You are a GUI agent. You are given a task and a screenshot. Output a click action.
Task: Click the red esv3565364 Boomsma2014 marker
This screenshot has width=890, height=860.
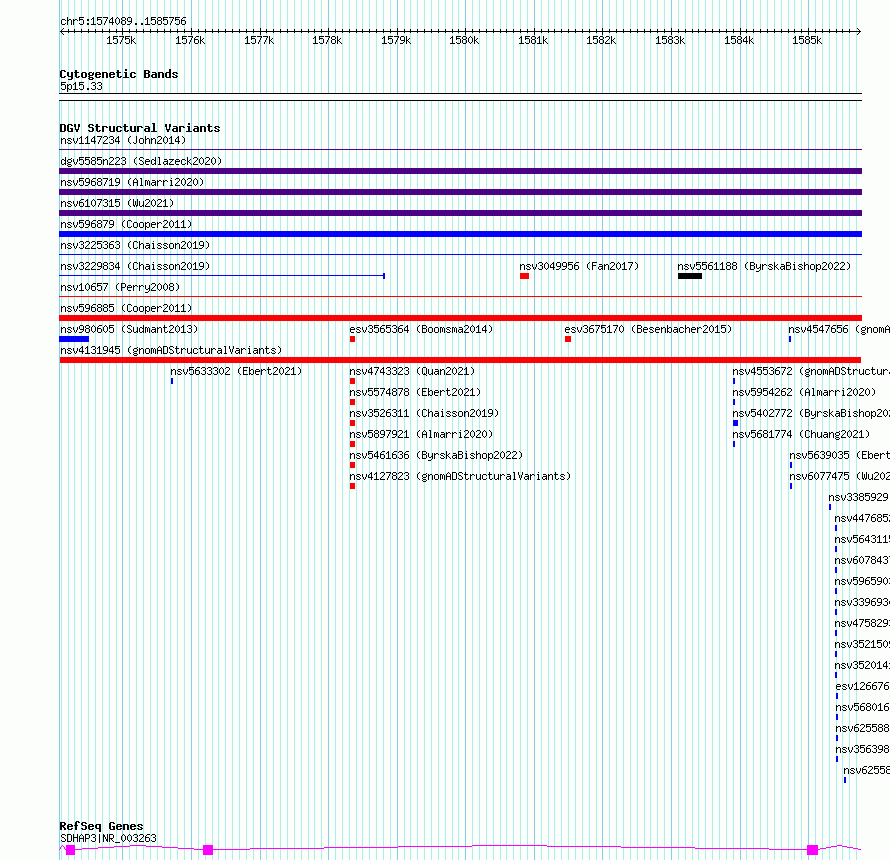coord(352,339)
